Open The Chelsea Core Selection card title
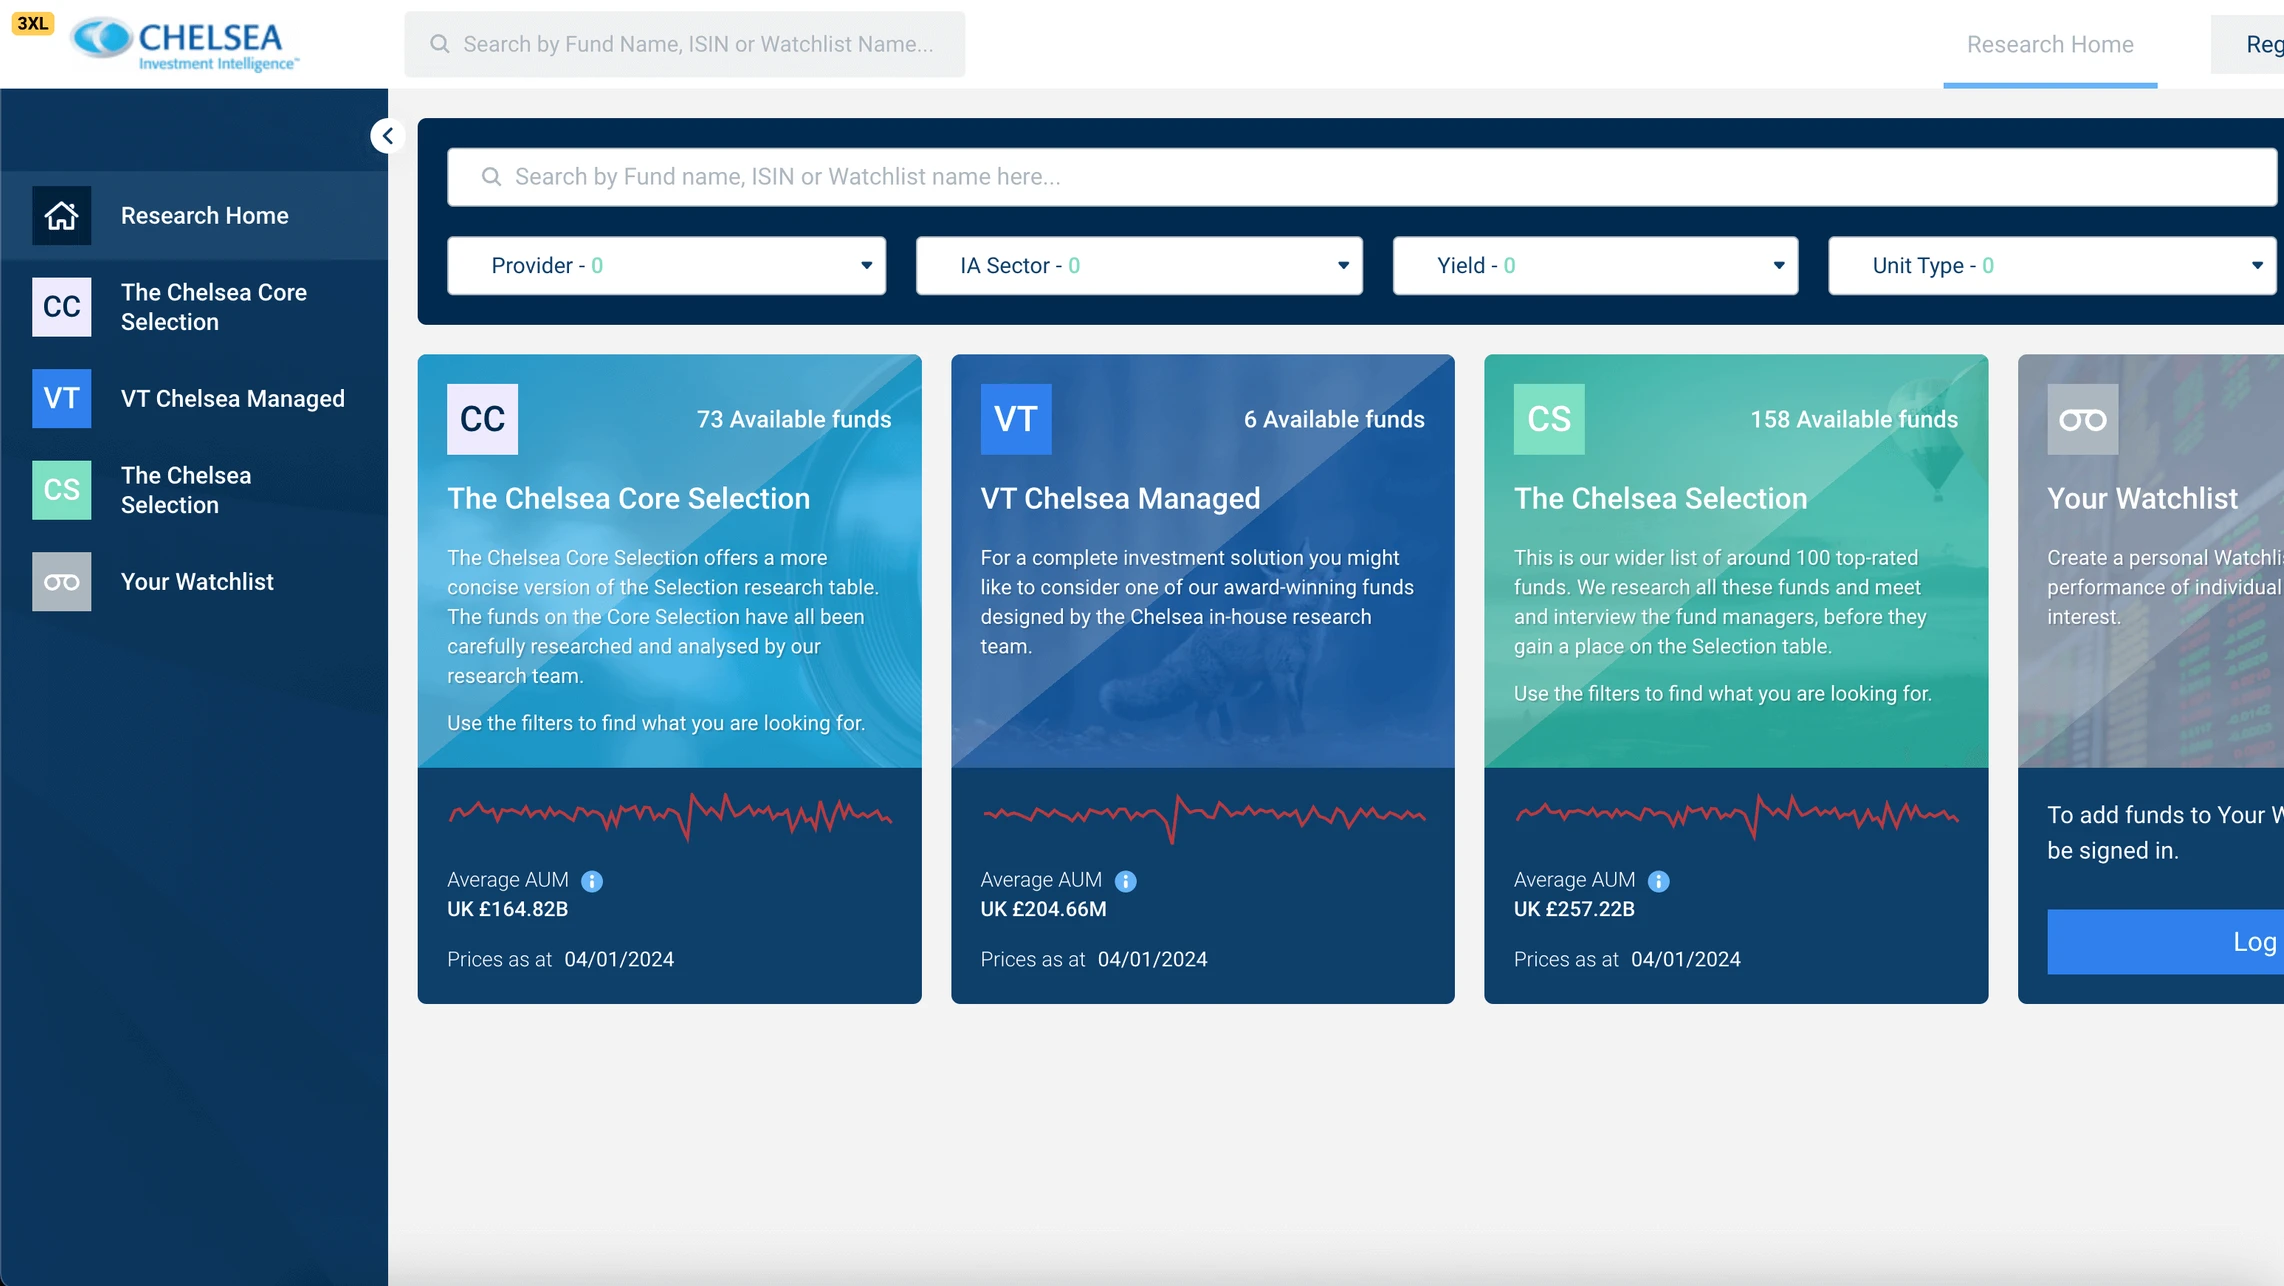 point(628,498)
